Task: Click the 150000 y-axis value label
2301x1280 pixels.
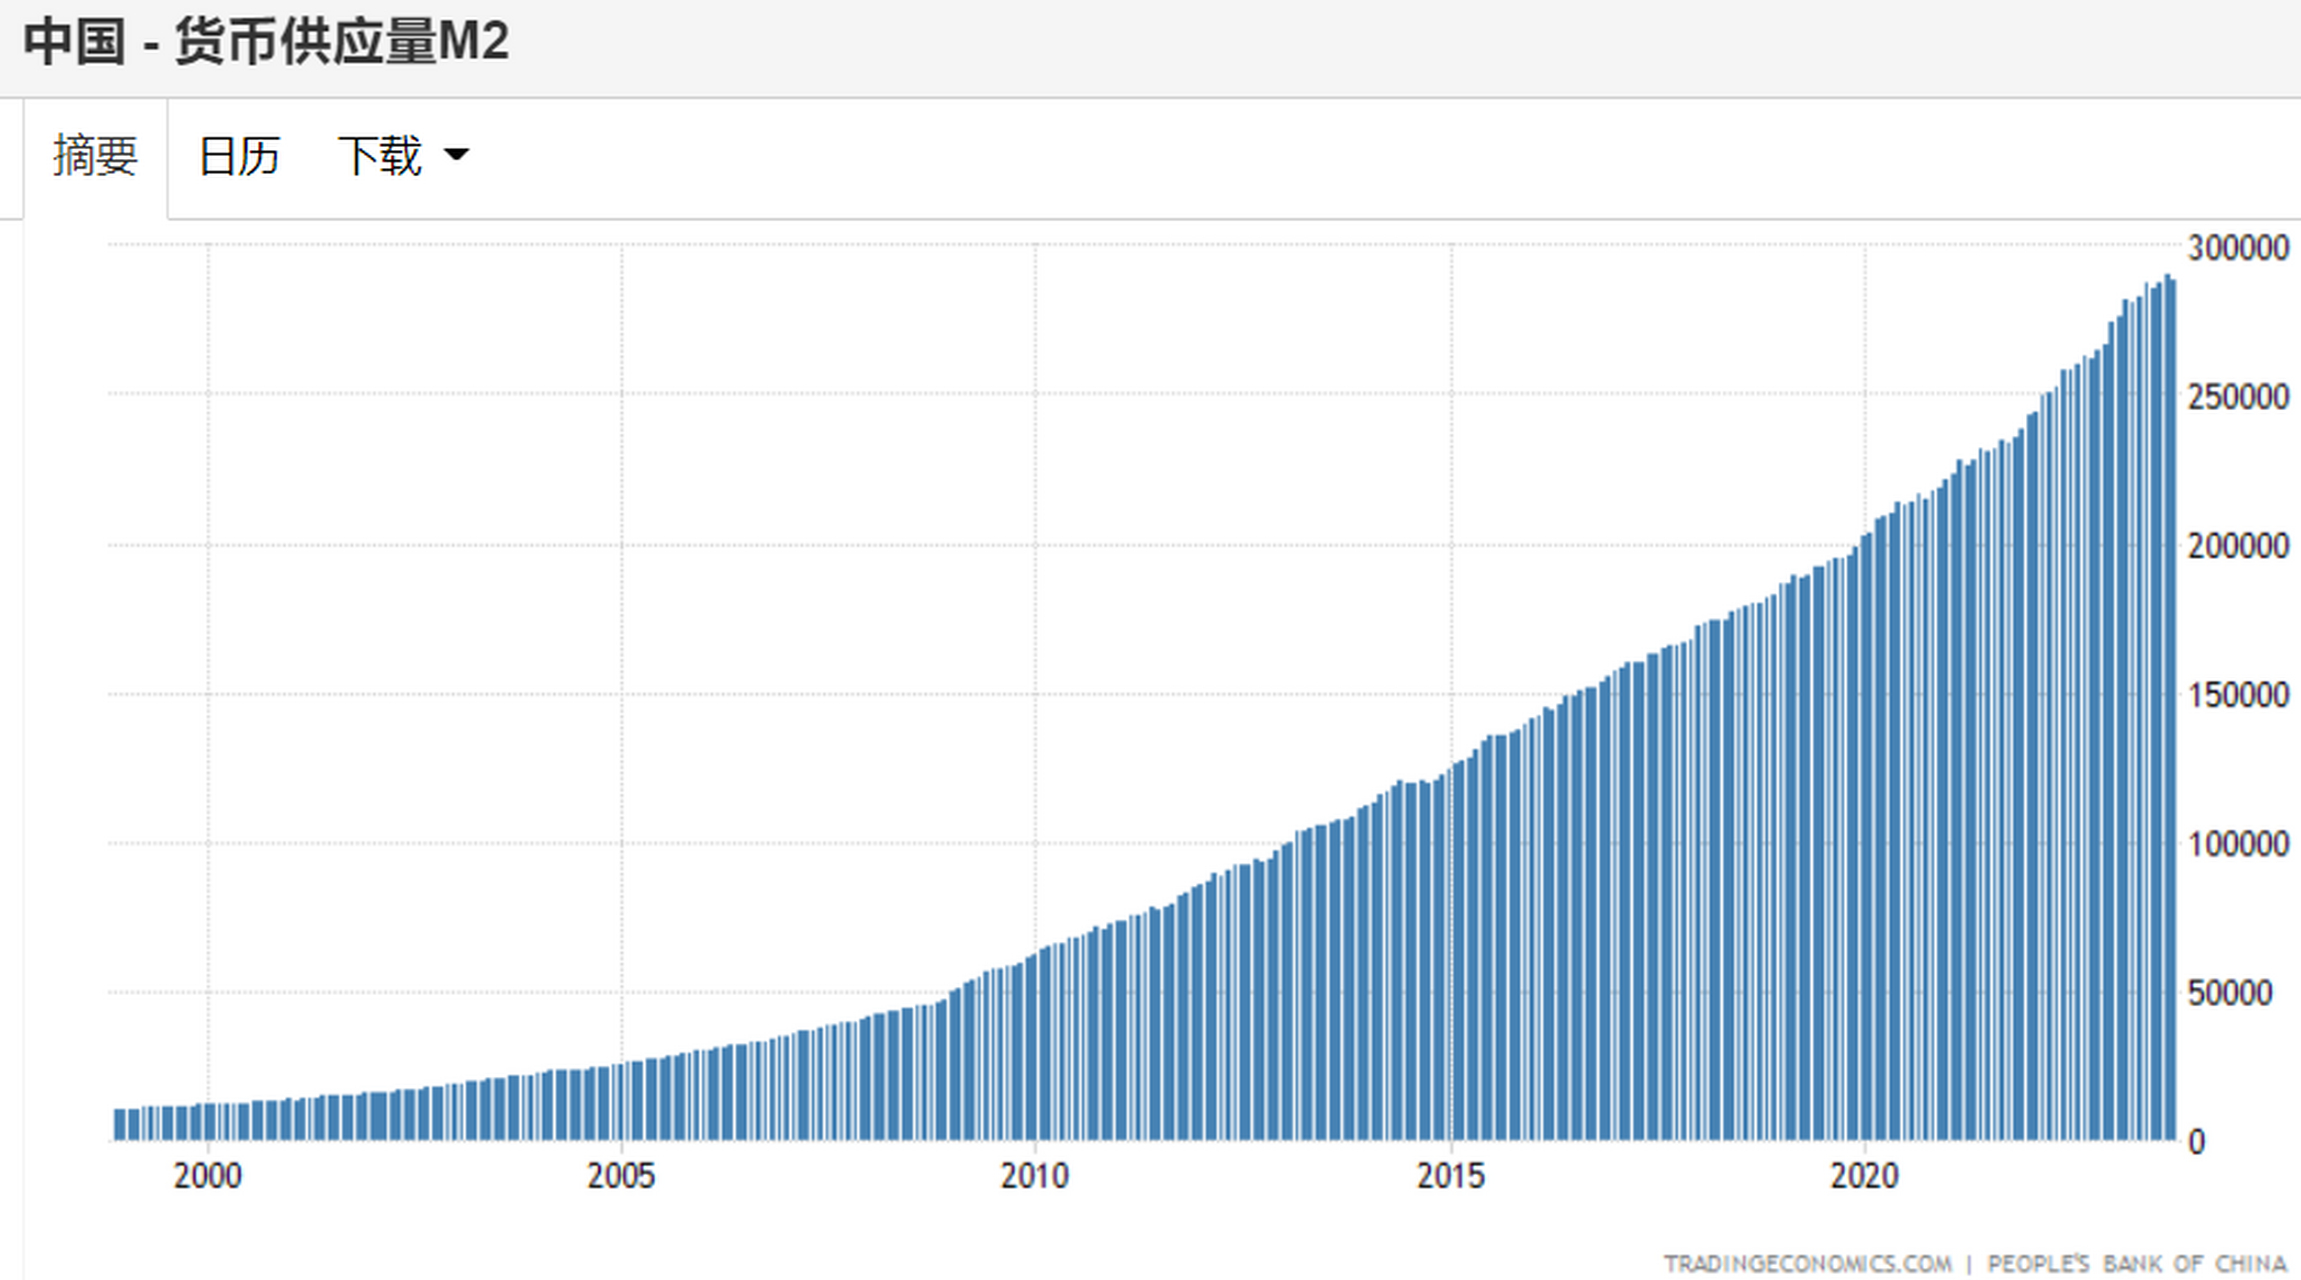Action: [2238, 695]
